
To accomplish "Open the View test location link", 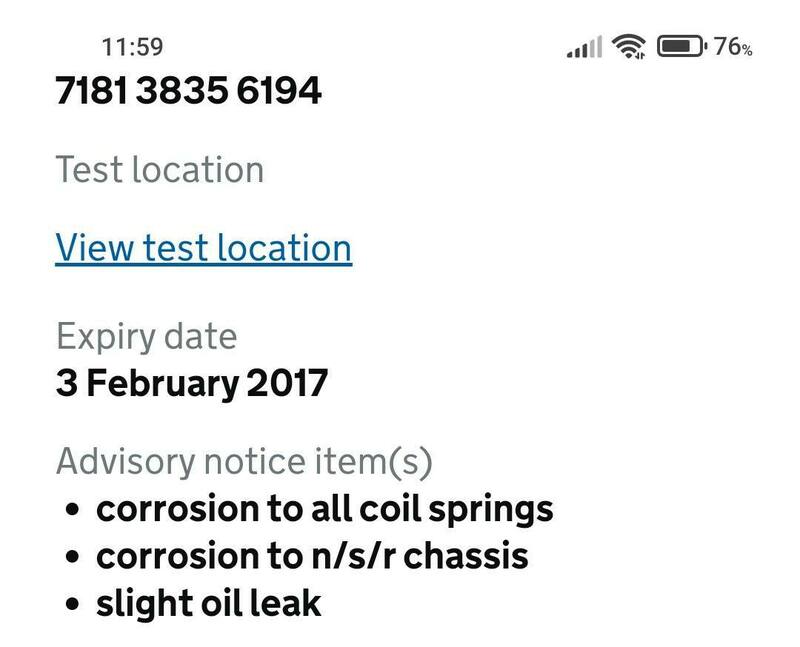I will 203,248.
